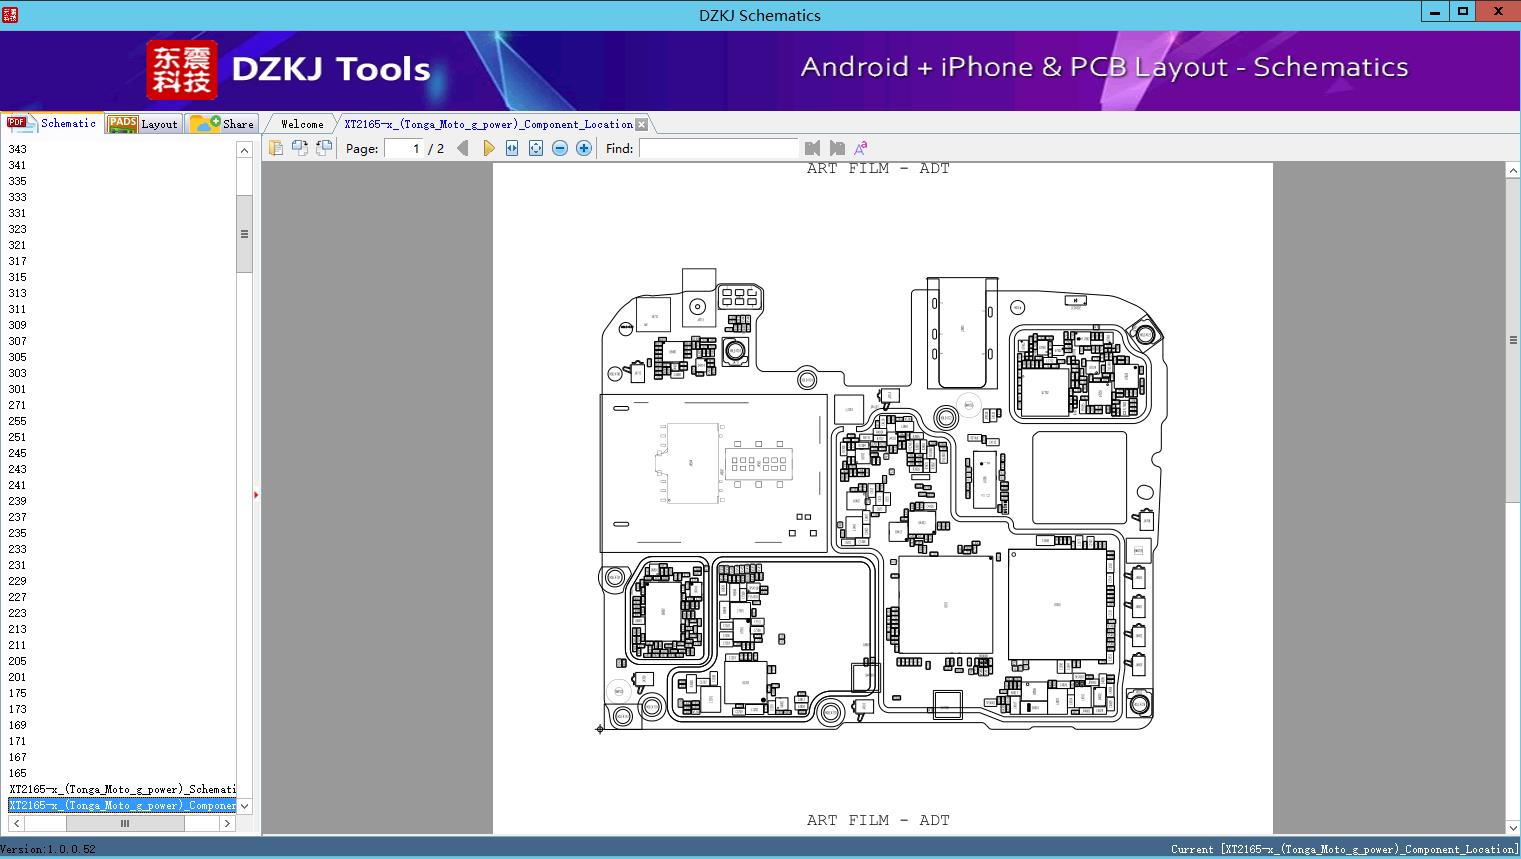This screenshot has width=1521, height=859.
Task: Toggle match case search option
Action: coord(860,148)
